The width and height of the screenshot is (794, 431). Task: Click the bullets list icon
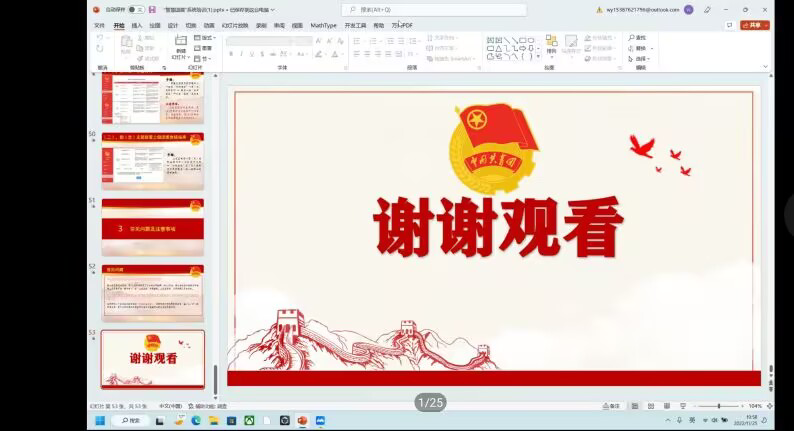(x=357, y=41)
